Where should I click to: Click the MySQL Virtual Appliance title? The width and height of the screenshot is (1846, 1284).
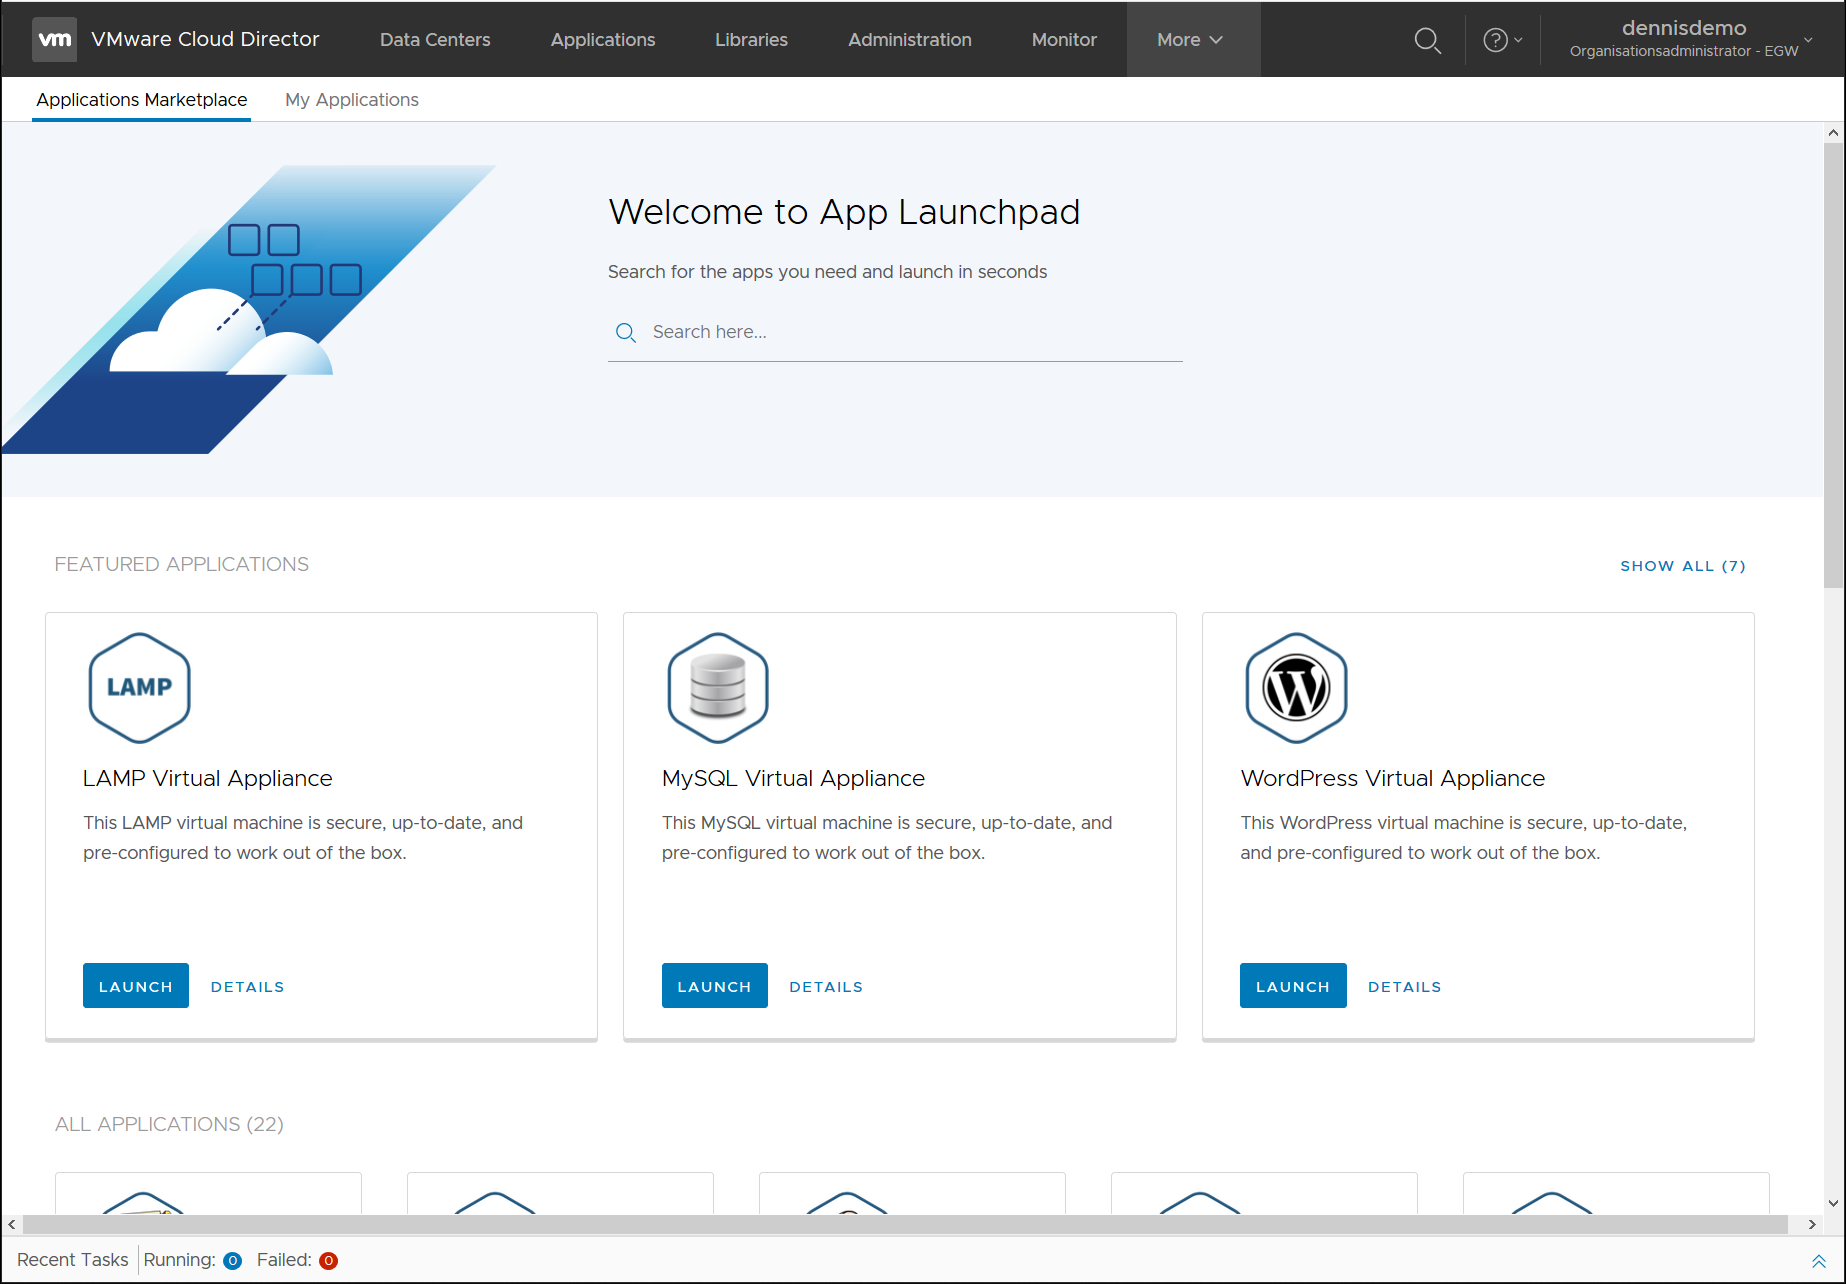click(793, 778)
